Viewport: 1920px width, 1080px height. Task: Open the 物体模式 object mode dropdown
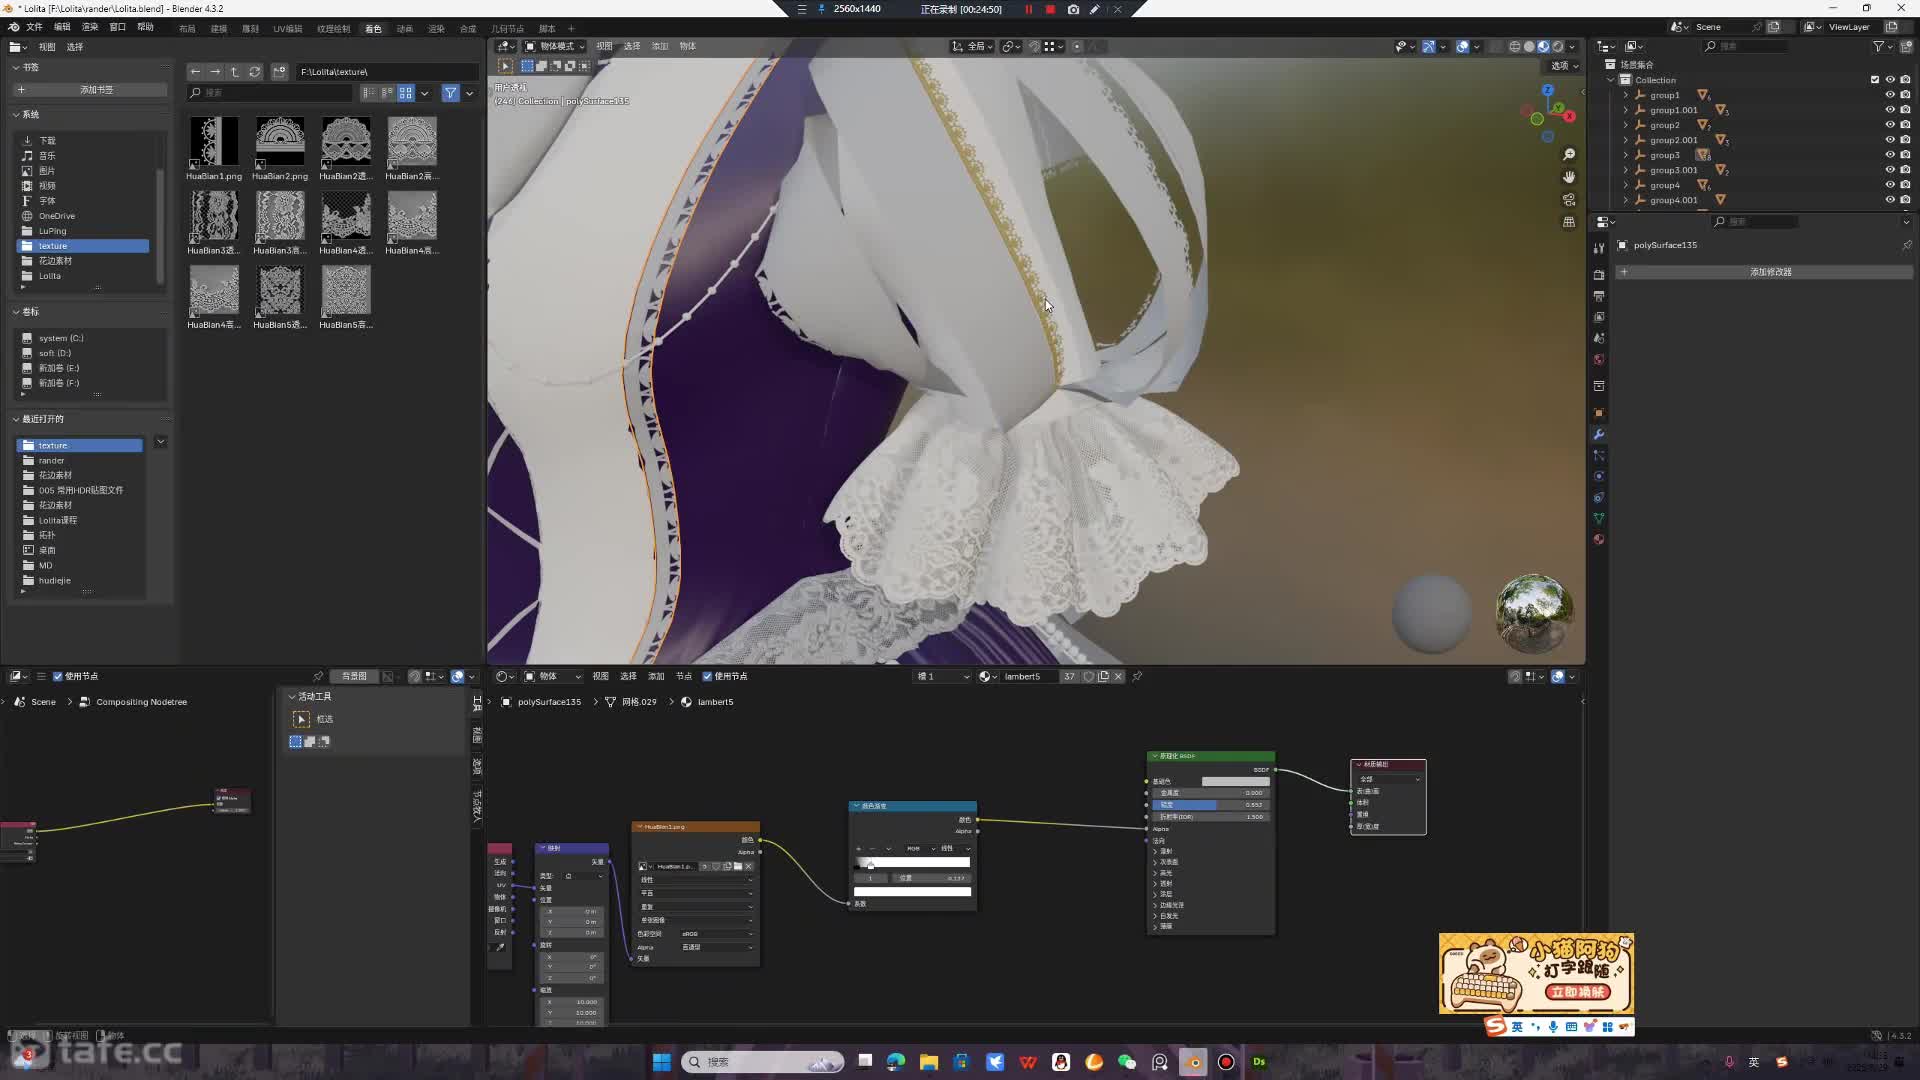[555, 47]
